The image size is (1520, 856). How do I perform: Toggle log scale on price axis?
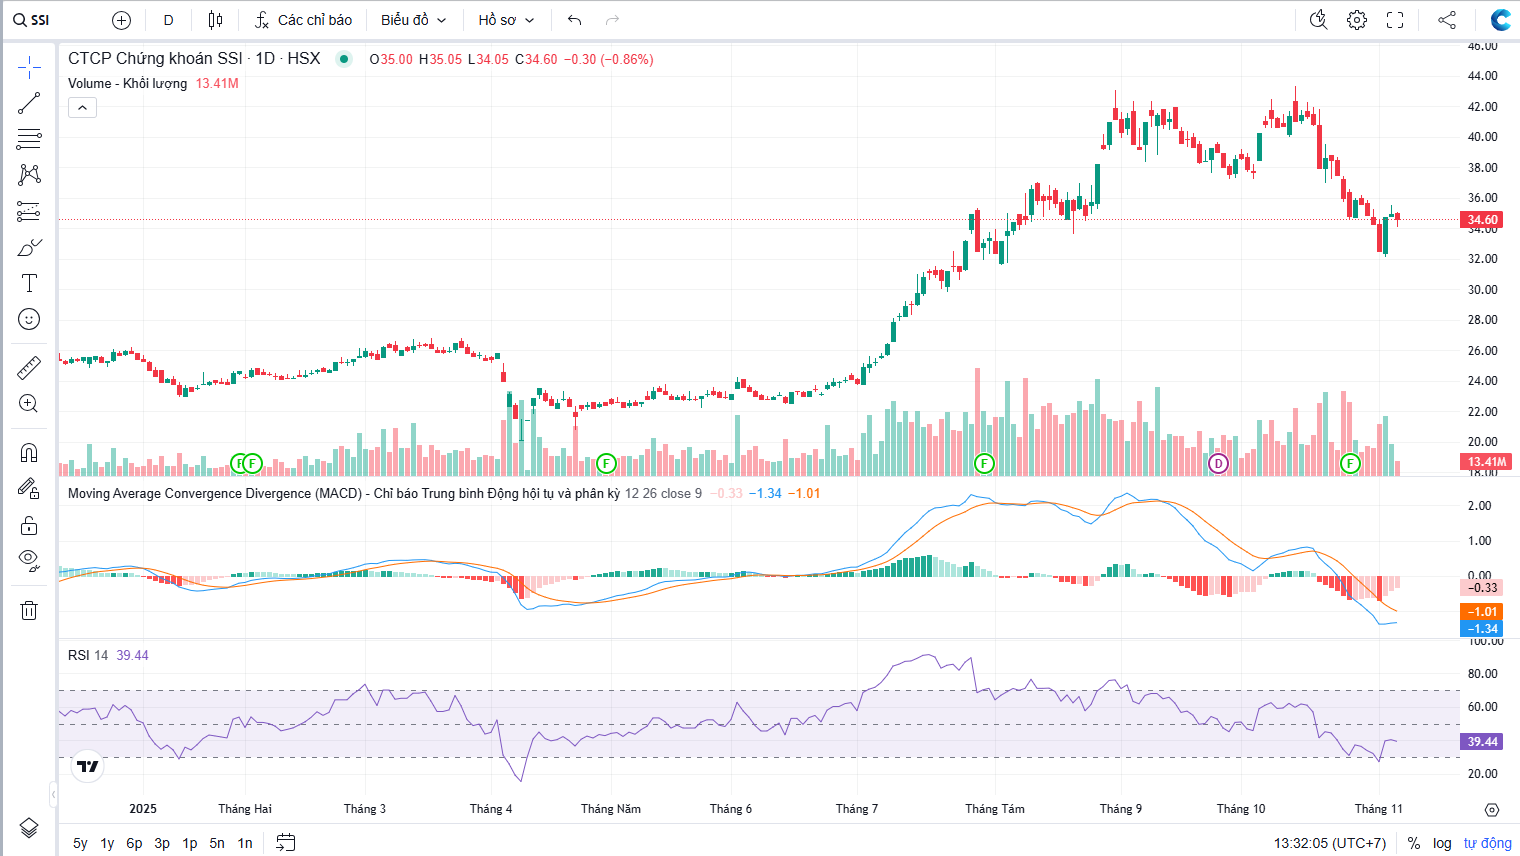(1442, 843)
